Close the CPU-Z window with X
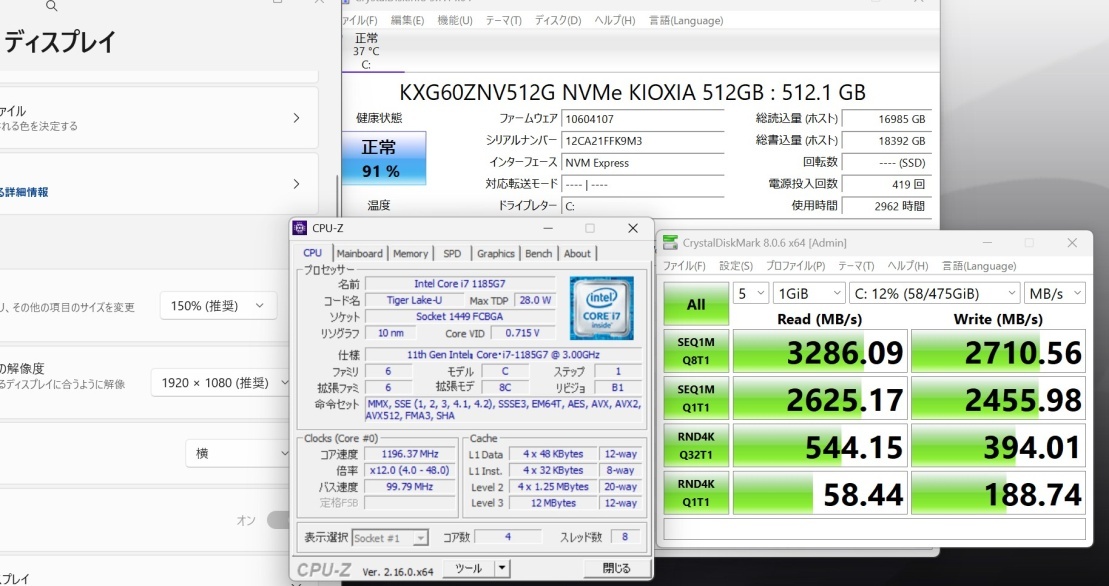 (633, 228)
